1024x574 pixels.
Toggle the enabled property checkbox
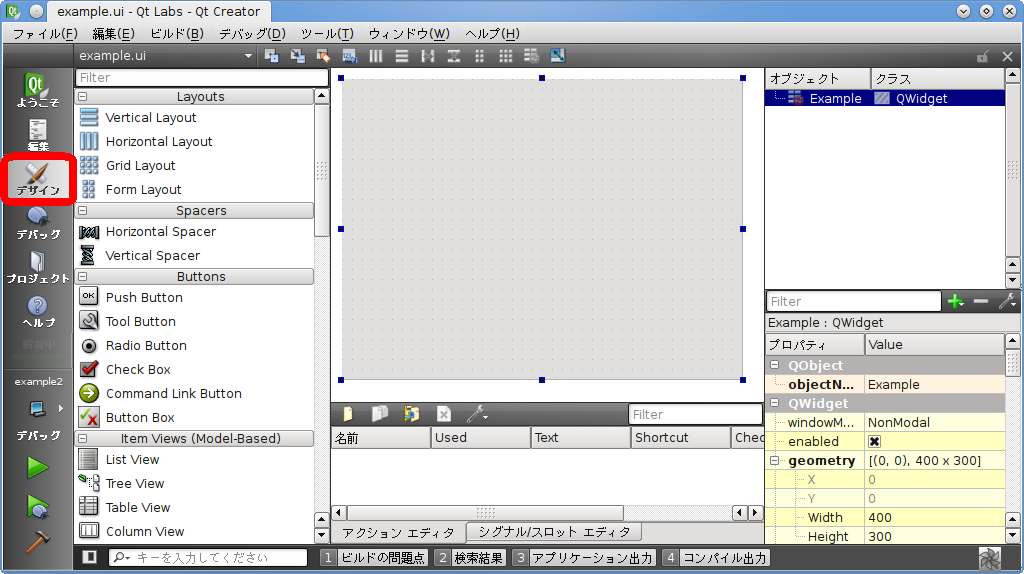click(x=874, y=442)
